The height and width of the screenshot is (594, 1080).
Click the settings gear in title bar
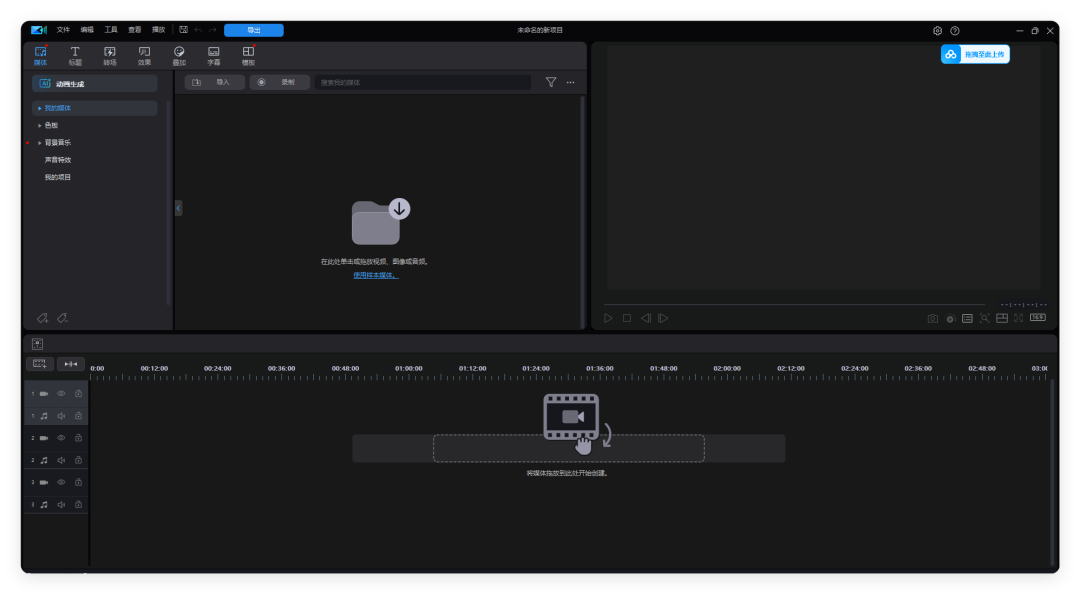tap(937, 31)
